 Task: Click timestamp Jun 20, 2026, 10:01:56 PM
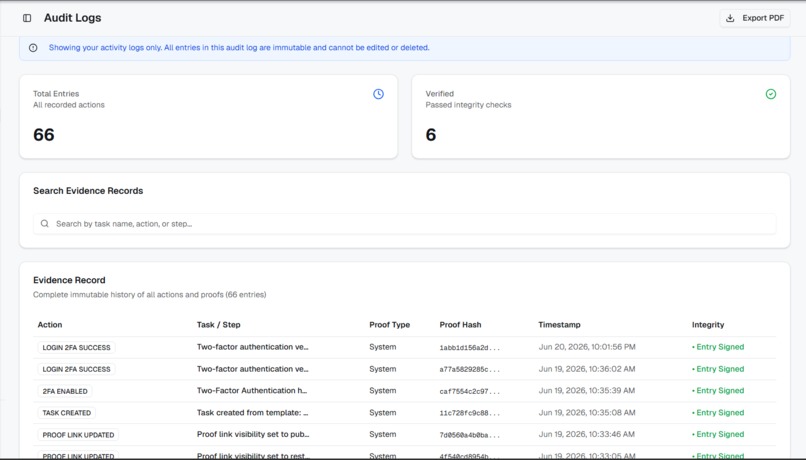pos(587,347)
